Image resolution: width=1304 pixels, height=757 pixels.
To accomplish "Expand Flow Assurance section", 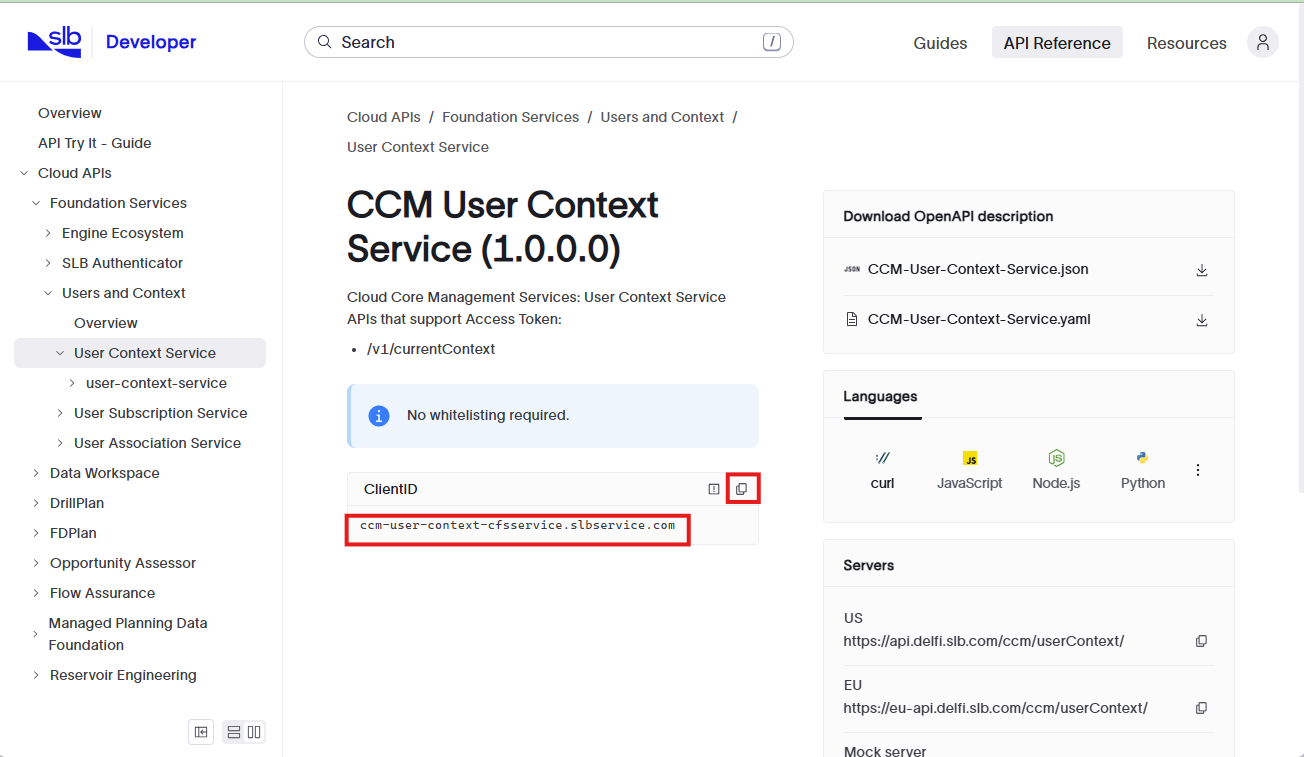I will pyautogui.click(x=36, y=593).
